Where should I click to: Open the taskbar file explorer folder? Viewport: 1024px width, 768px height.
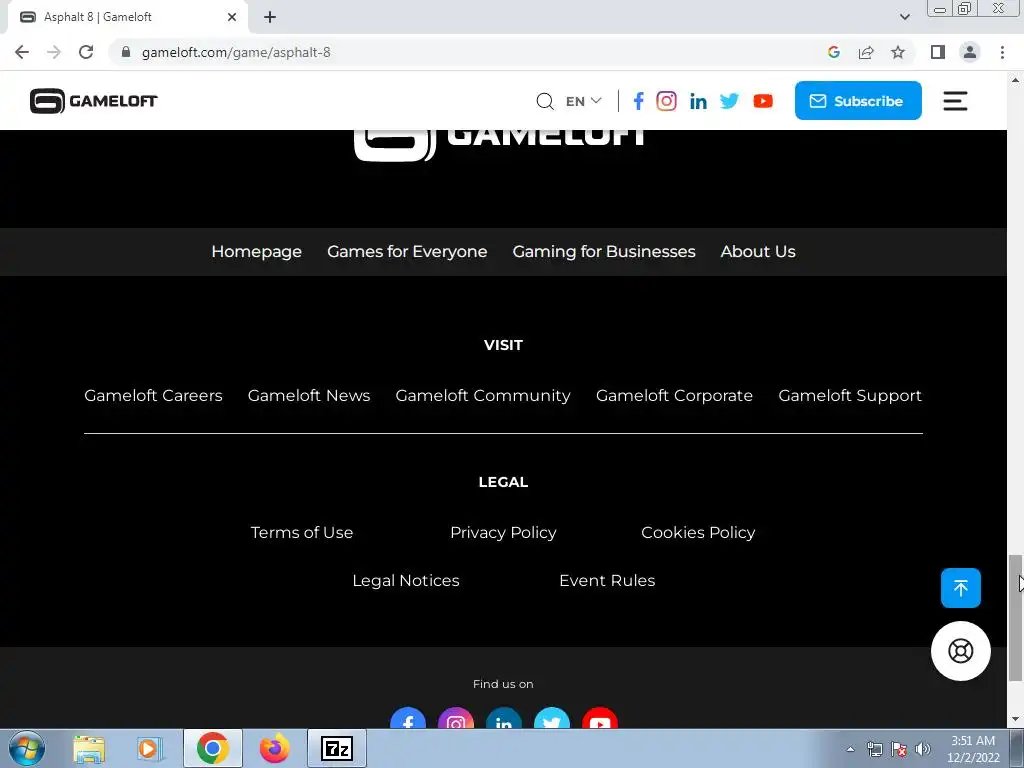point(89,749)
